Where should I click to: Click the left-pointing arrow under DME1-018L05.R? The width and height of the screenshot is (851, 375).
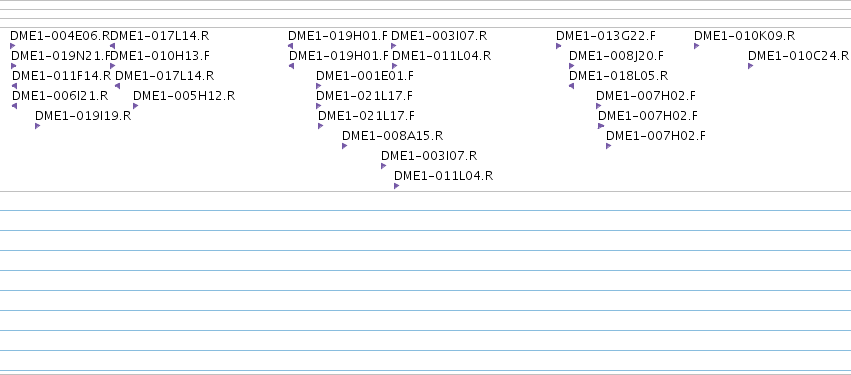click(x=571, y=86)
